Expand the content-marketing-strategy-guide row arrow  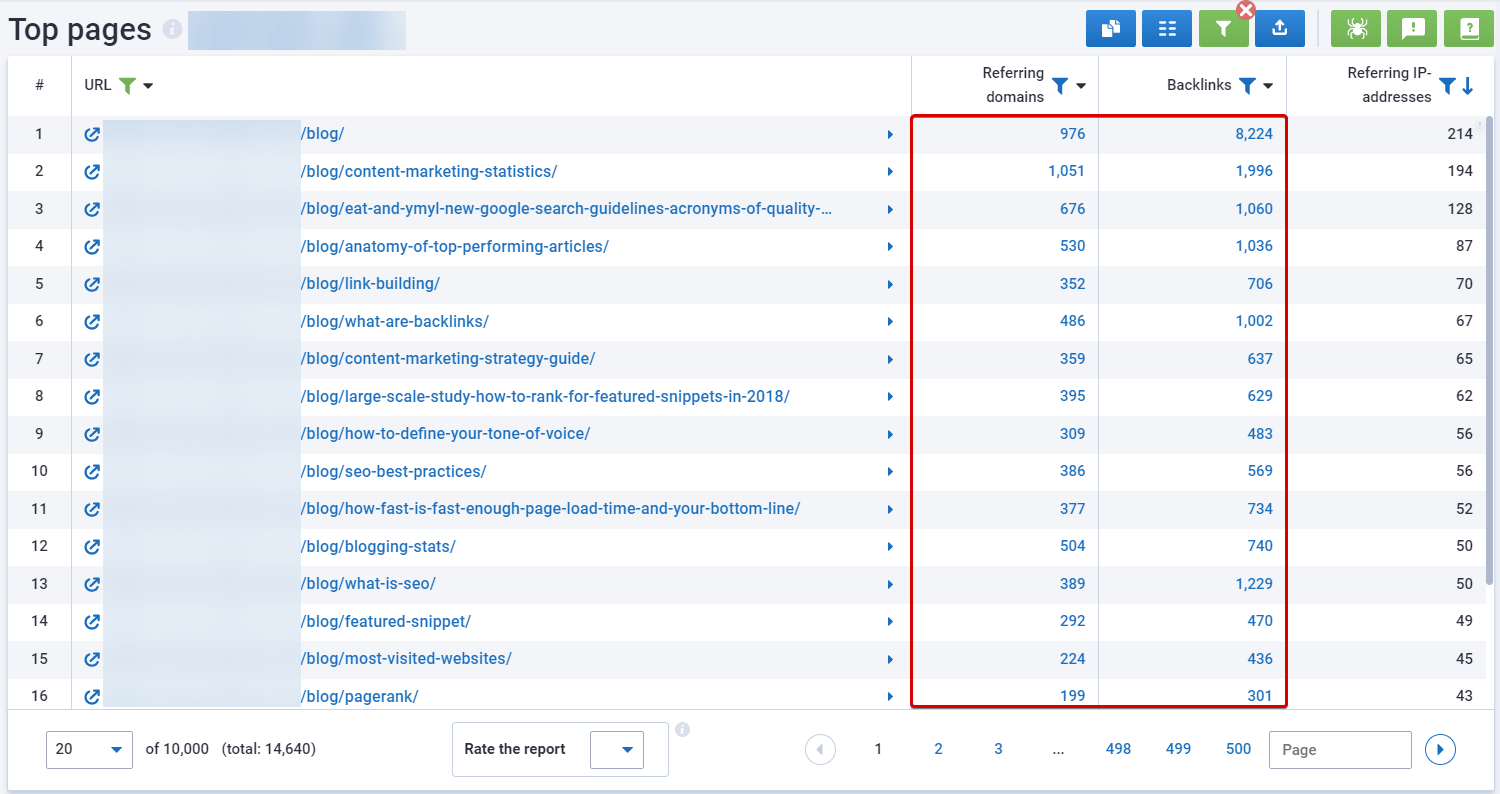(x=890, y=359)
